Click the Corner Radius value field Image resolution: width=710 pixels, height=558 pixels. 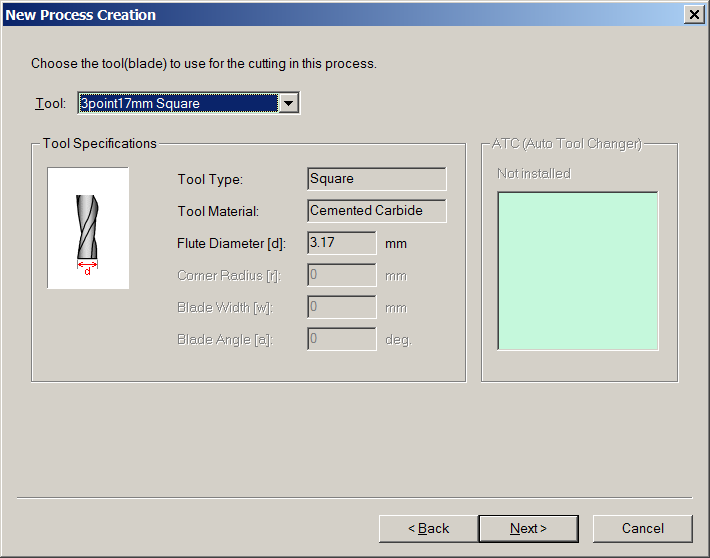click(x=342, y=275)
